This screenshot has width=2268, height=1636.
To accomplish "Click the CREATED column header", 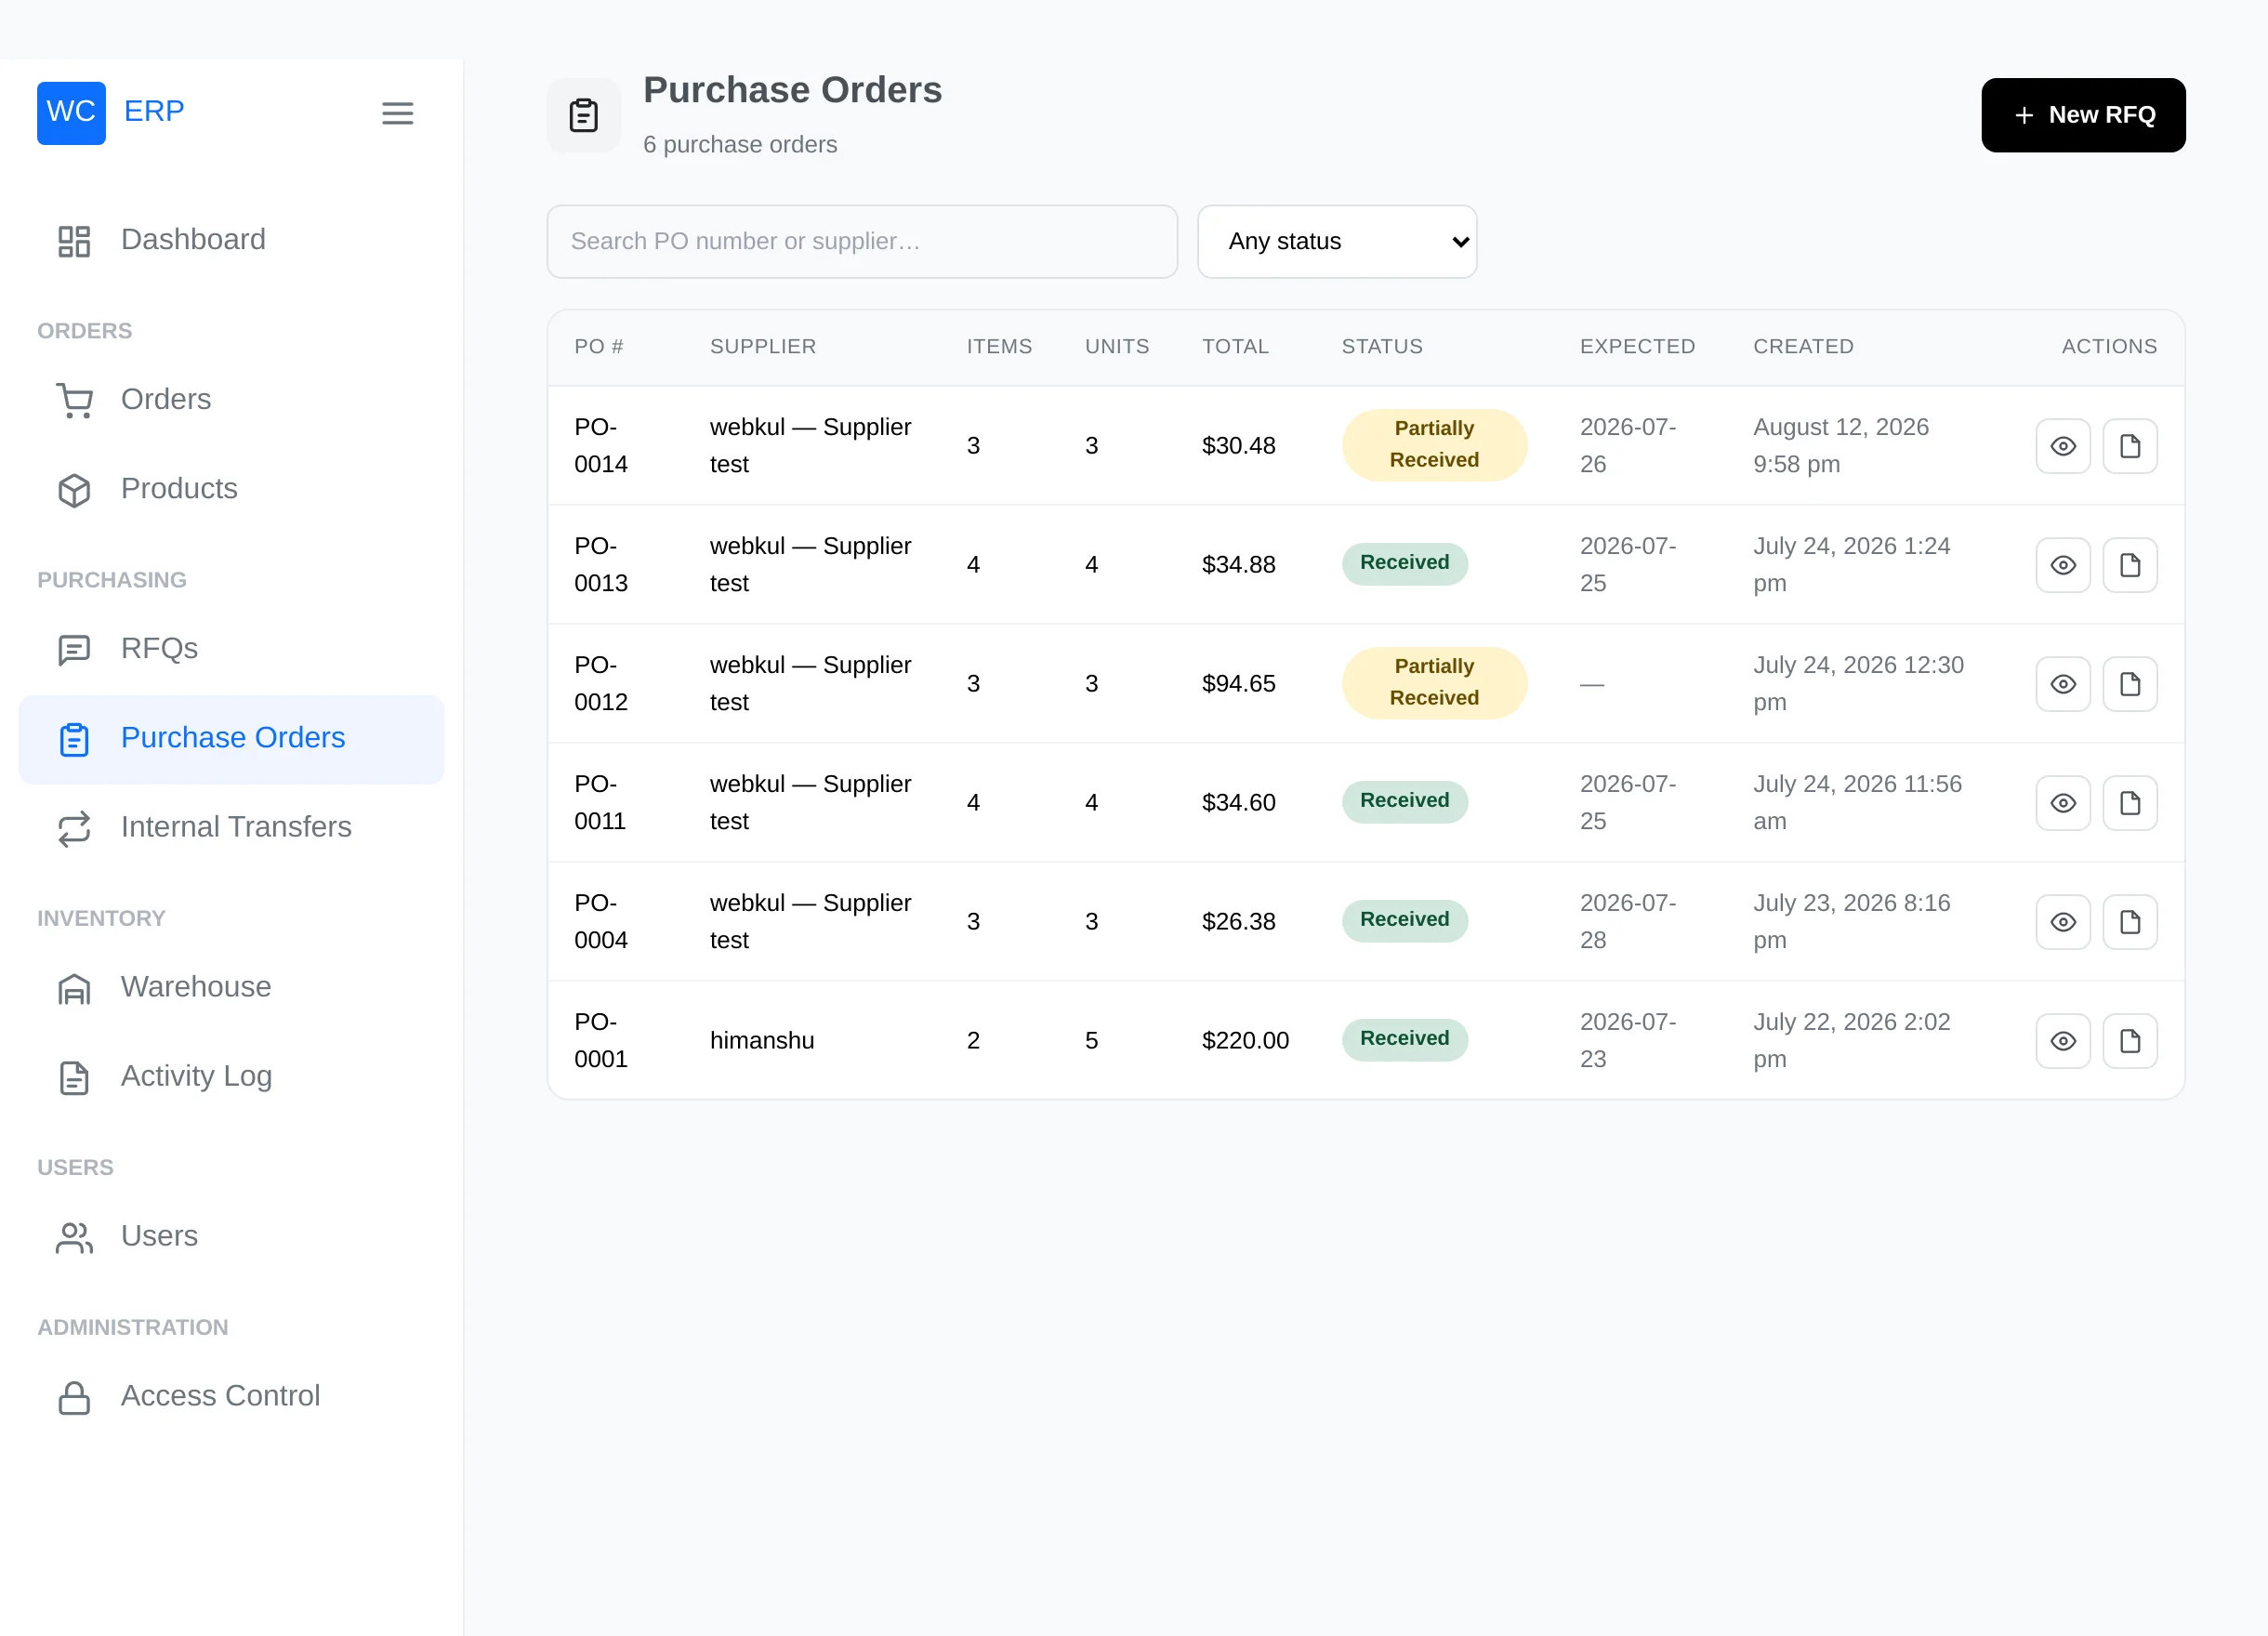I will (1803, 347).
